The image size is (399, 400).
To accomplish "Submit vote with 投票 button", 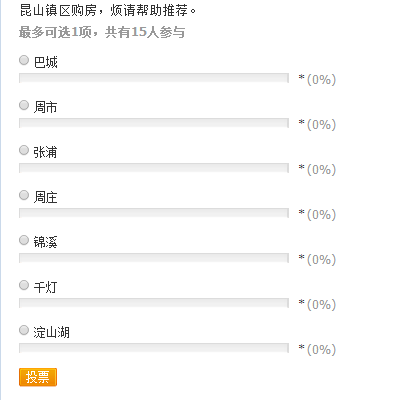I will pyautogui.click(x=38, y=377).
